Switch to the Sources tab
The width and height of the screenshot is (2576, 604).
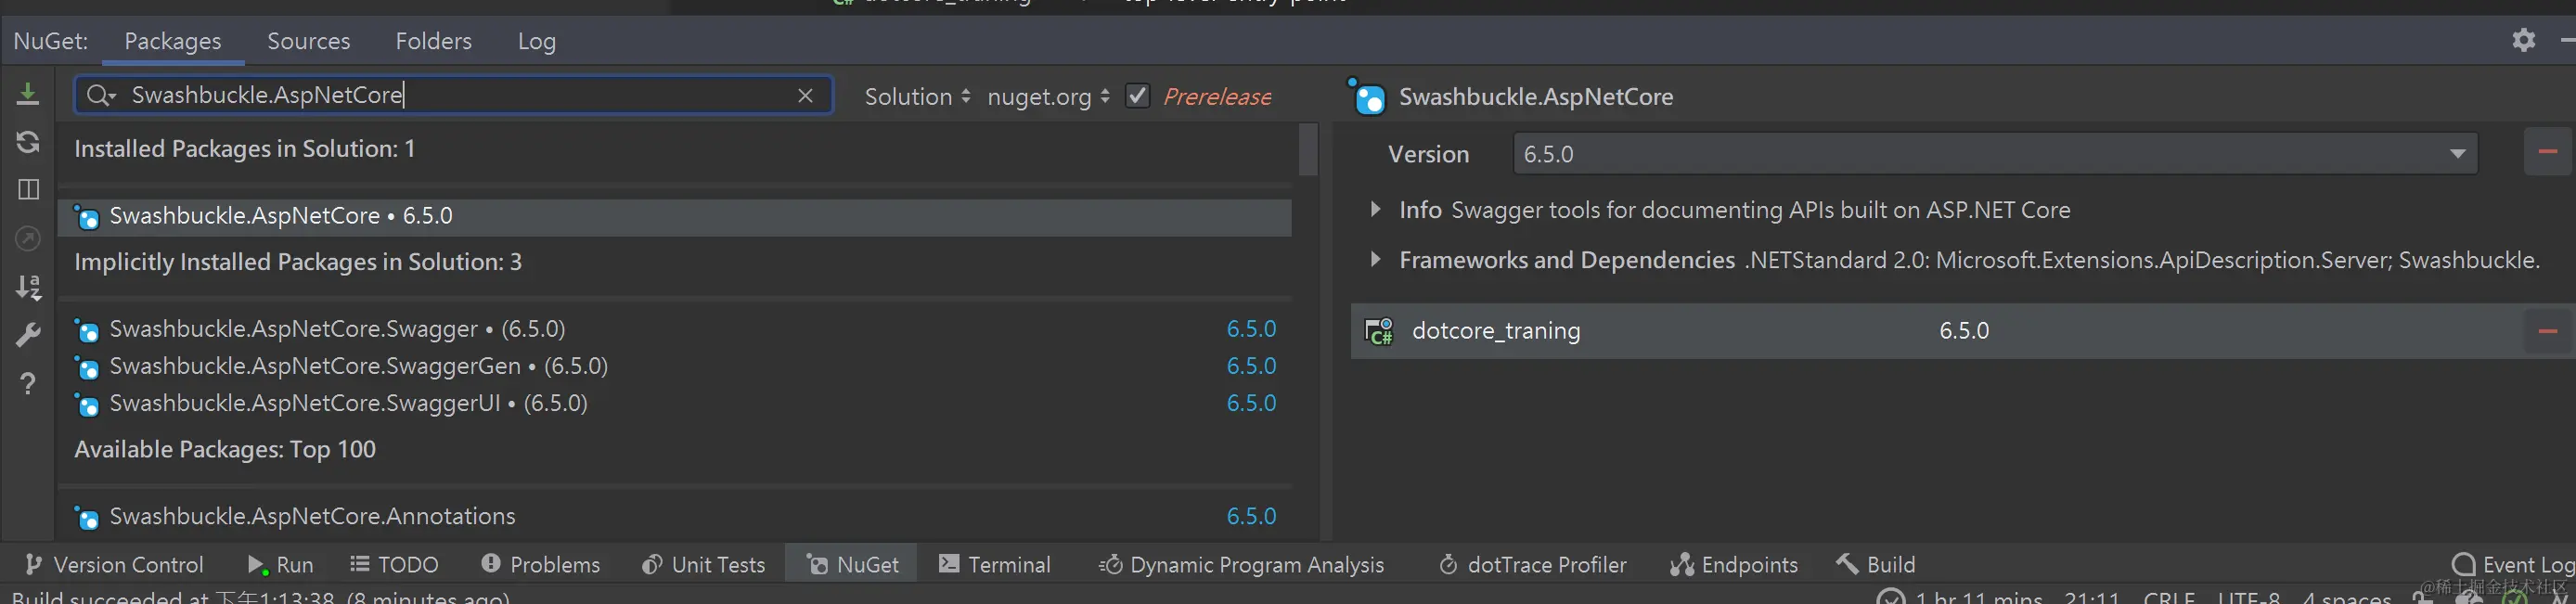308,41
